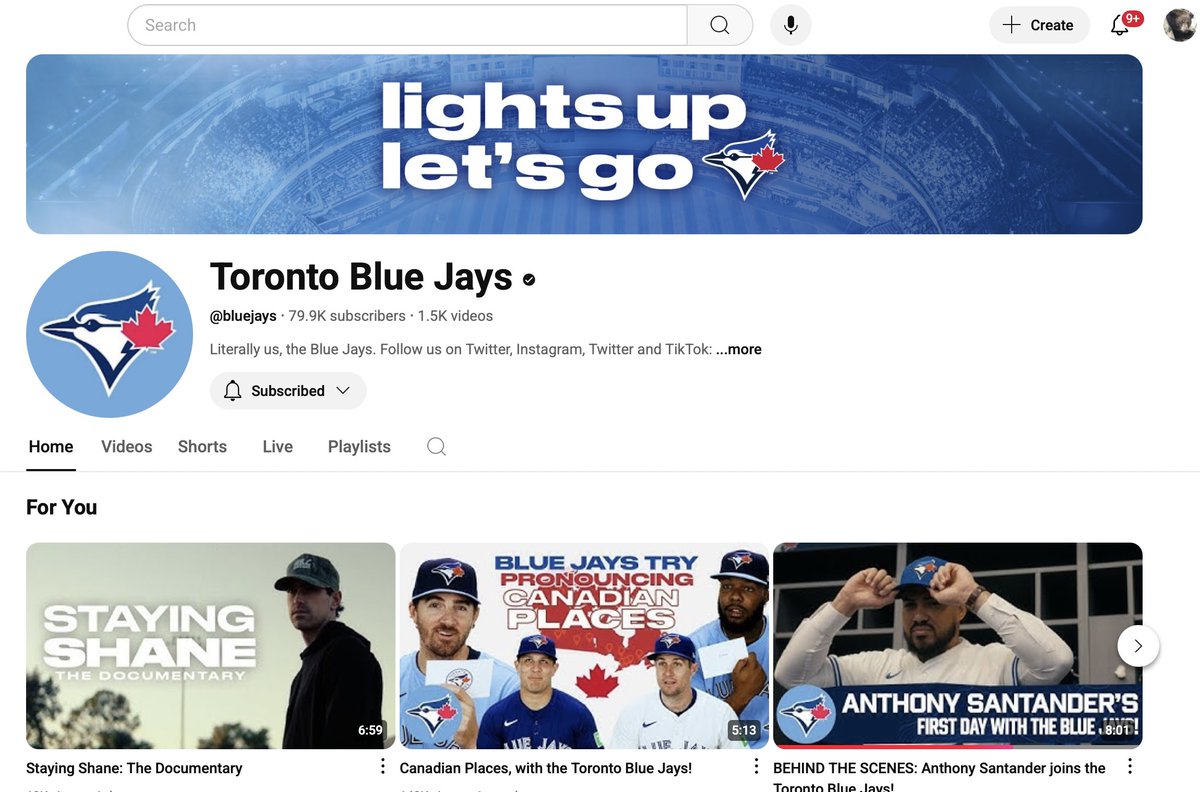This screenshot has height=792, width=1200.
Task: Switch to the Shorts tab
Action: click(x=202, y=447)
